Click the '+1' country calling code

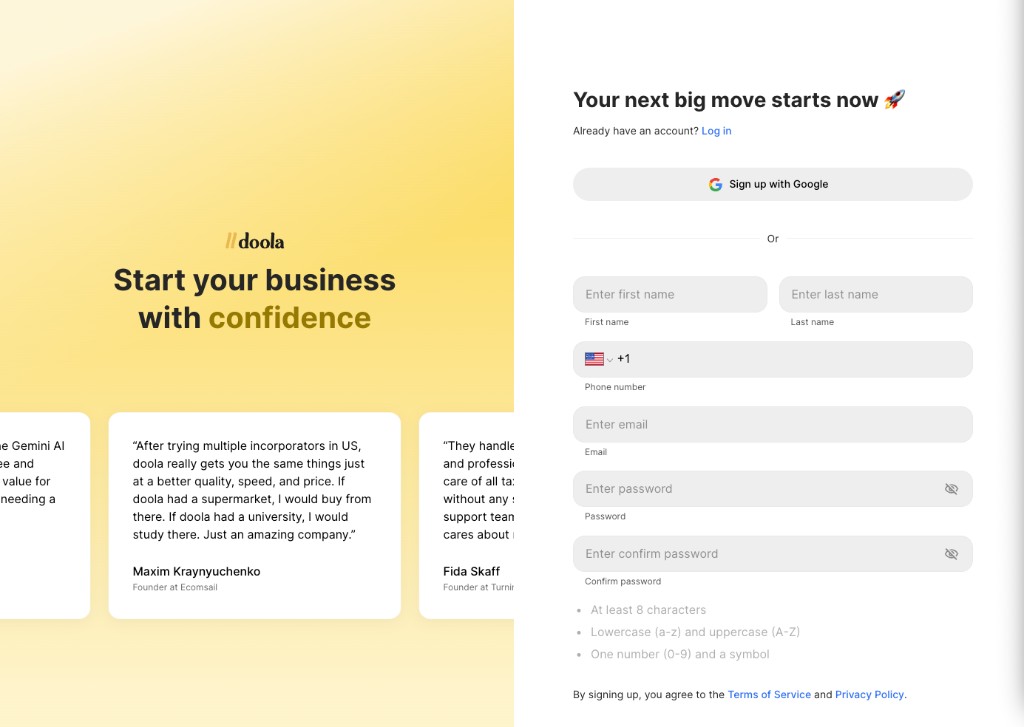624,359
